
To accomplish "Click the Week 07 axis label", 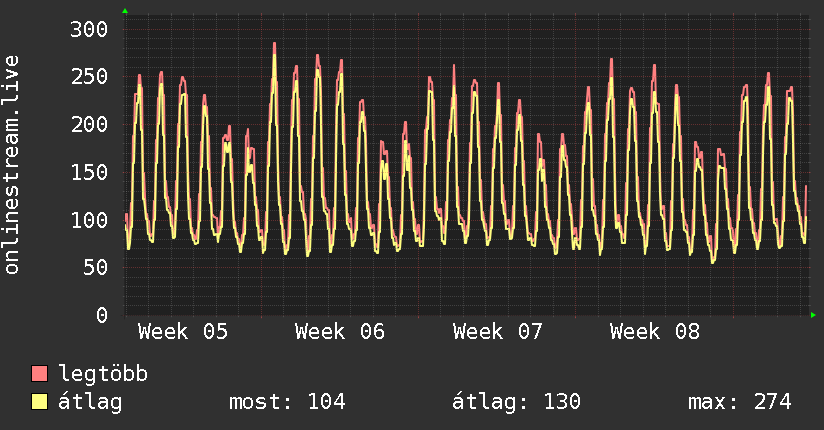I will tap(497, 332).
